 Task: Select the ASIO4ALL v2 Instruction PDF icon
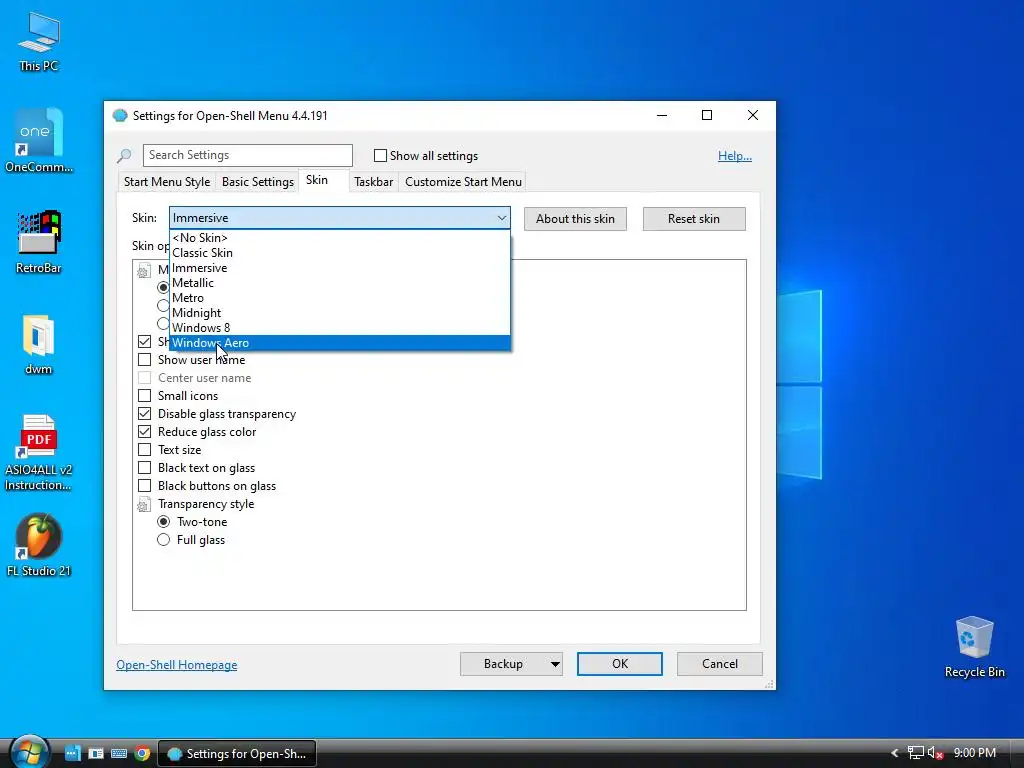(x=39, y=452)
